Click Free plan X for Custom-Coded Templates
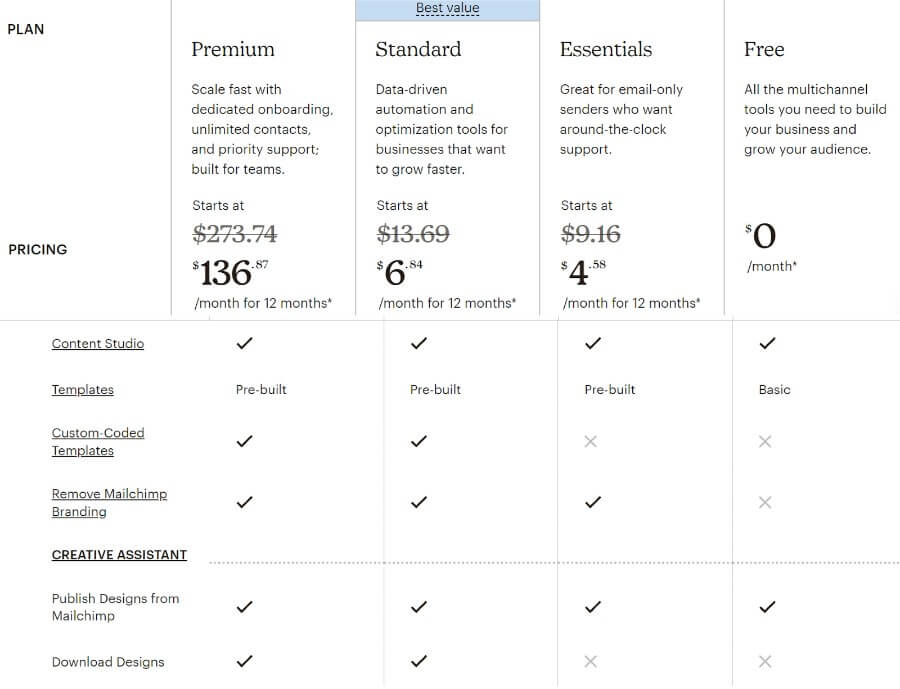The image size is (900, 689). coord(765,441)
